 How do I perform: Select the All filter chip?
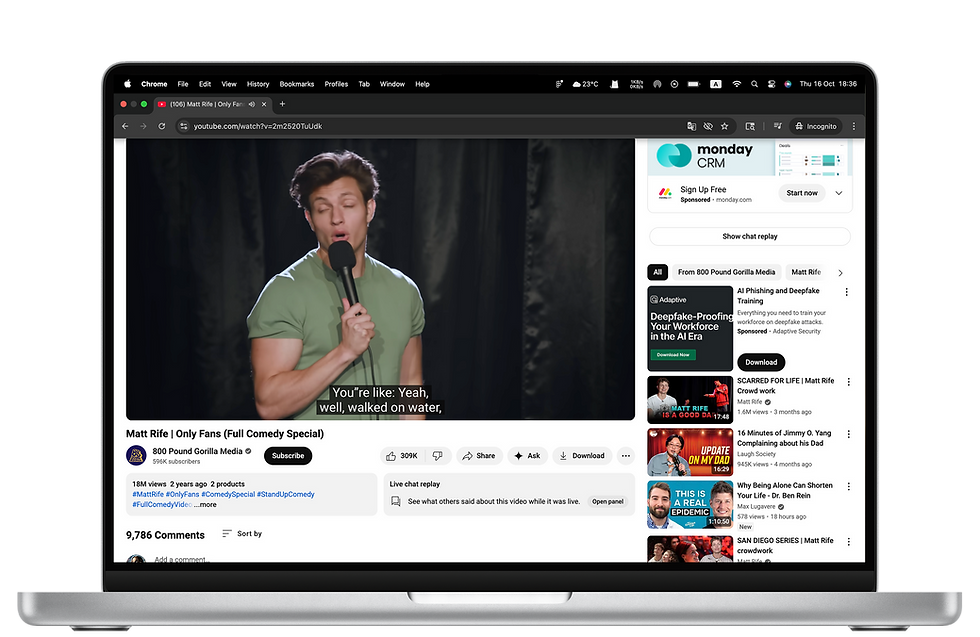point(658,272)
